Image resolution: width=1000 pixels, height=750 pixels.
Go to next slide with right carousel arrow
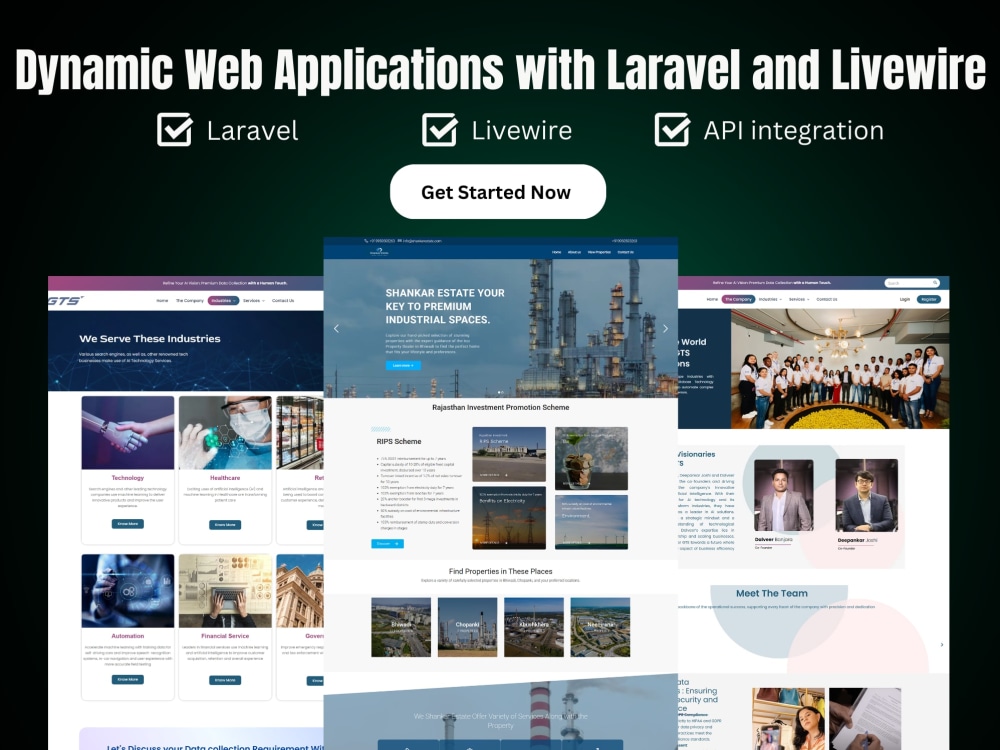coord(665,328)
